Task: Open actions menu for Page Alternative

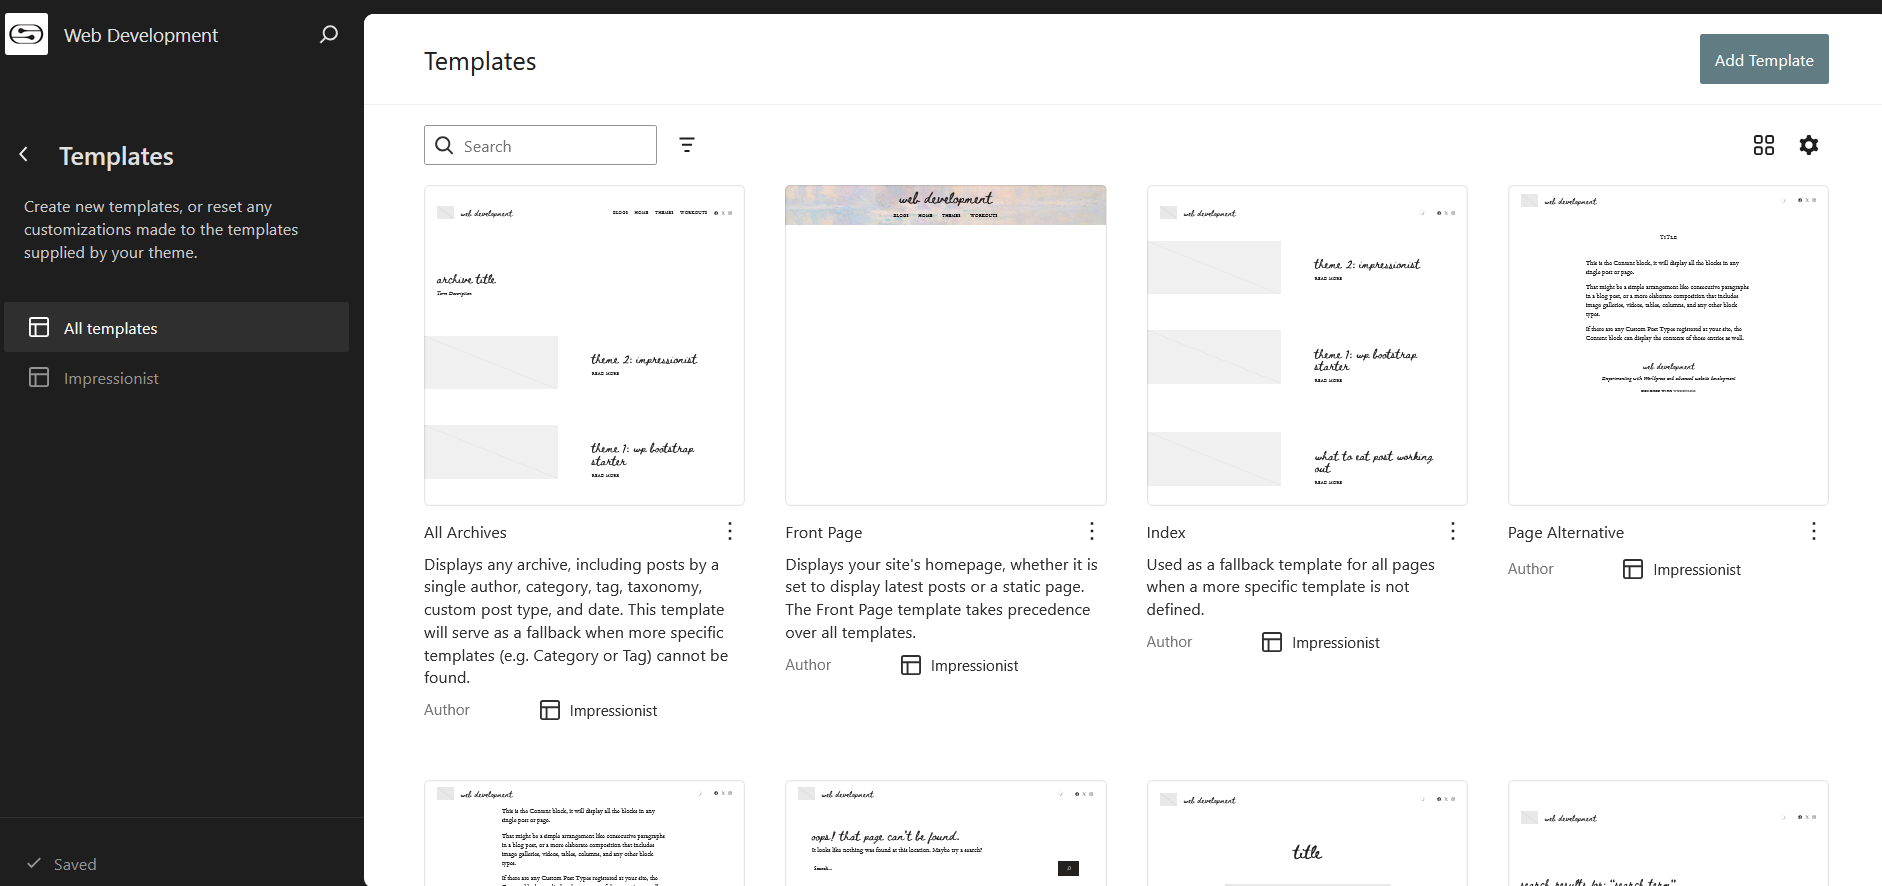Action: (x=1814, y=531)
